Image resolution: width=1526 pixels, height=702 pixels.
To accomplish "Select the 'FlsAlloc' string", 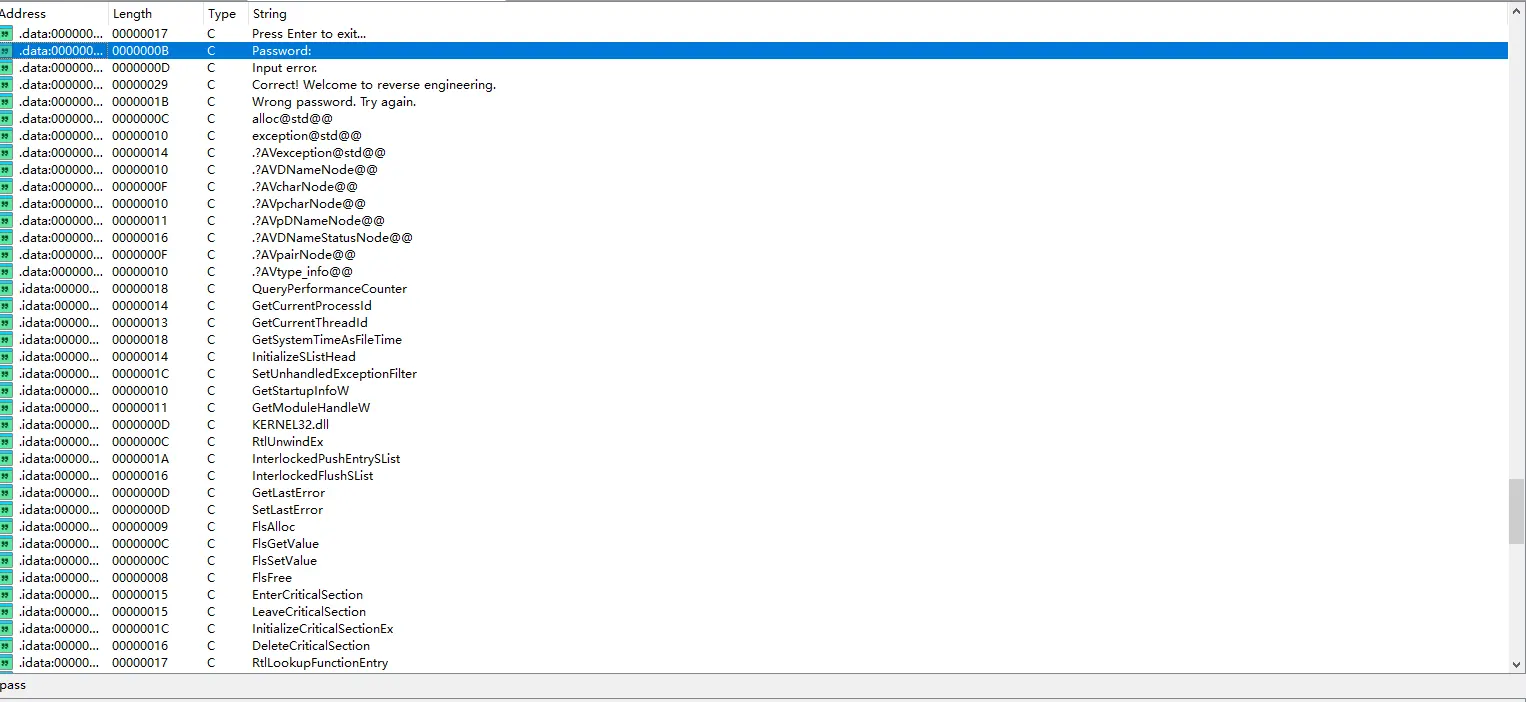I will 274,527.
